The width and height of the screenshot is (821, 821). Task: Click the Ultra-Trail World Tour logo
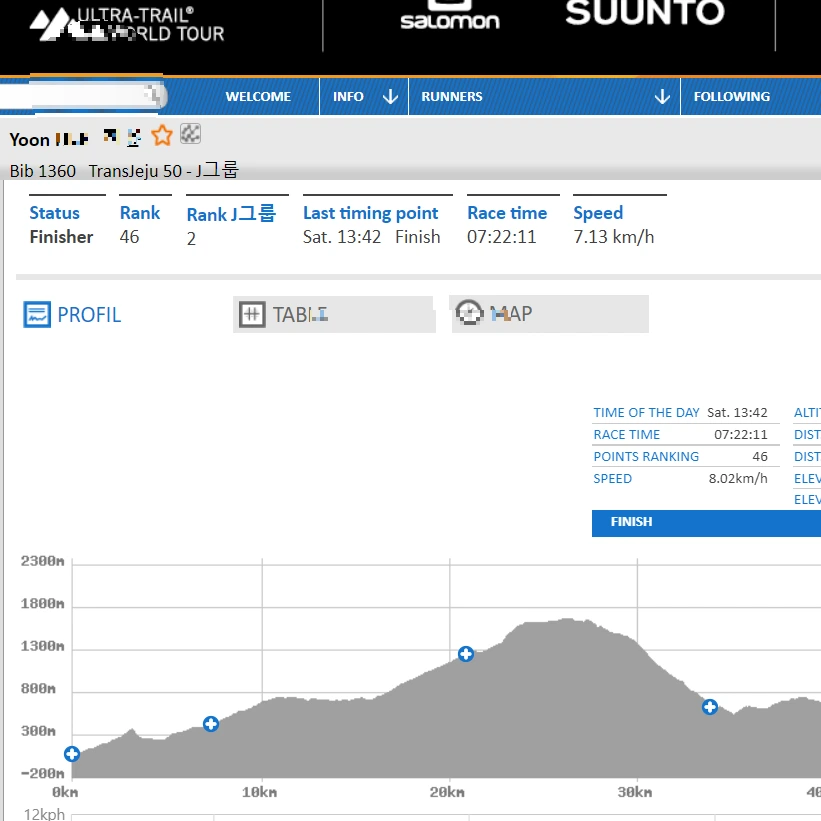pos(127,24)
